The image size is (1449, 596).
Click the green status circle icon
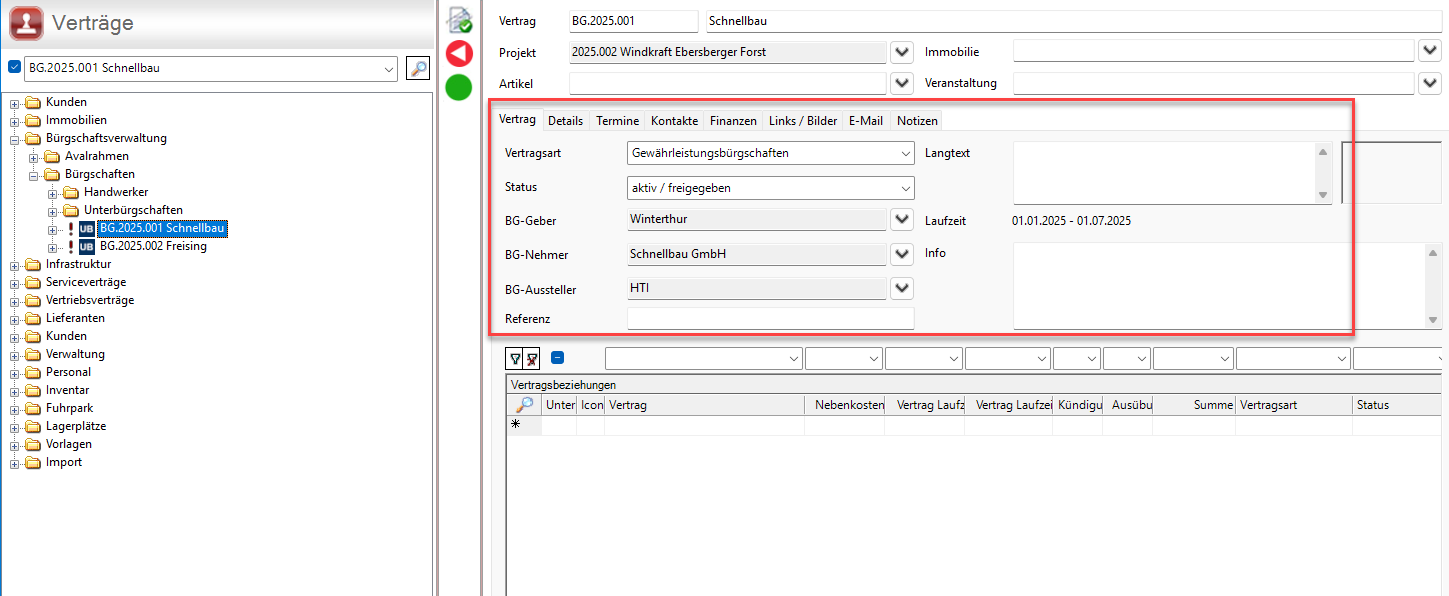point(459,87)
